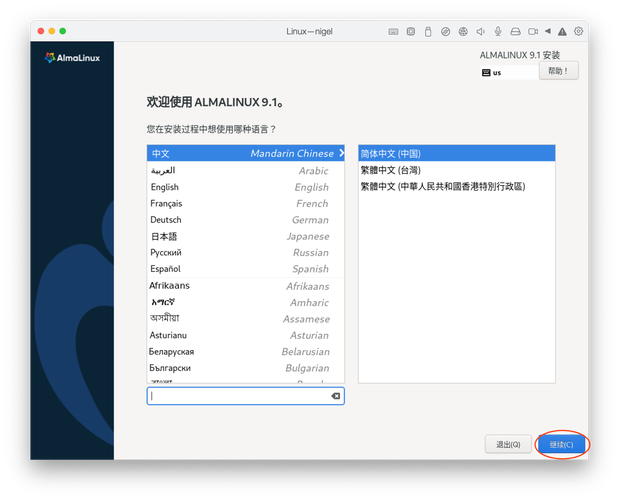Select 繁體中文 Hong Kong locale
The image size is (619, 500).
click(x=457, y=187)
